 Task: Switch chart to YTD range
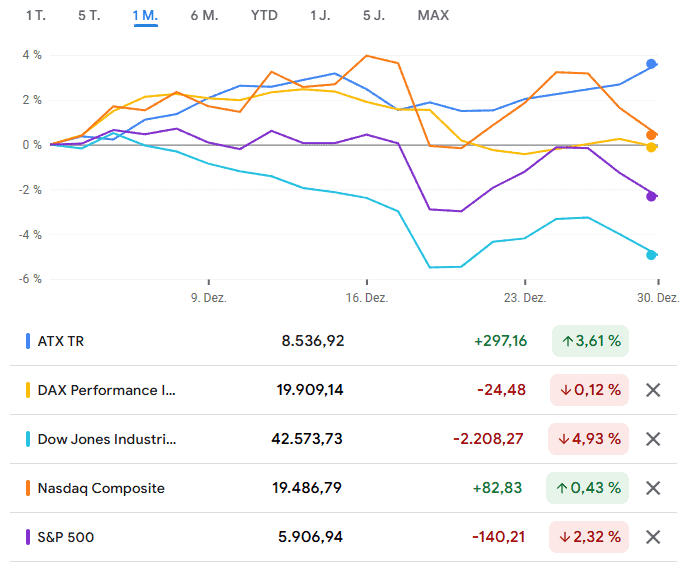click(x=264, y=16)
